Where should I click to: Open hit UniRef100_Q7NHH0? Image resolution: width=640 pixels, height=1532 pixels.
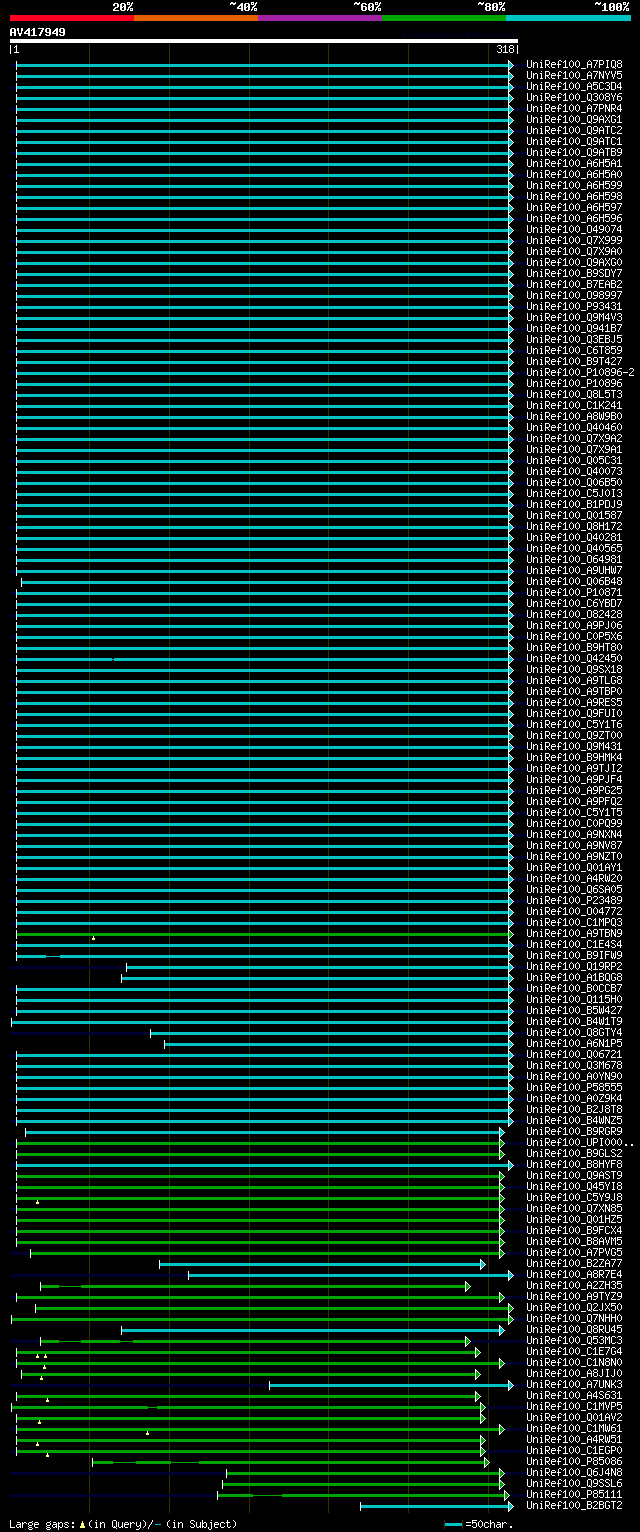pyautogui.click(x=574, y=1318)
